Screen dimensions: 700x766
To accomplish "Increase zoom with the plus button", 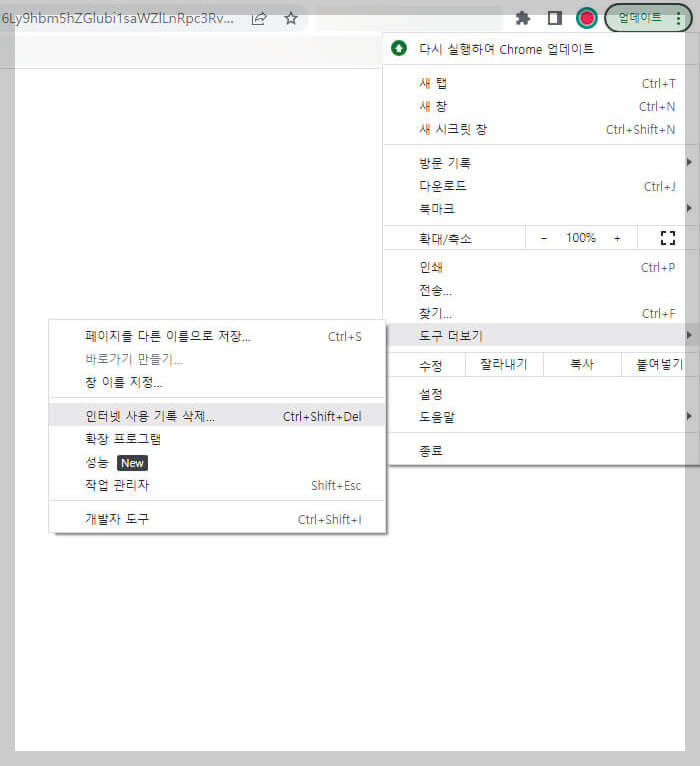I will 617,238.
